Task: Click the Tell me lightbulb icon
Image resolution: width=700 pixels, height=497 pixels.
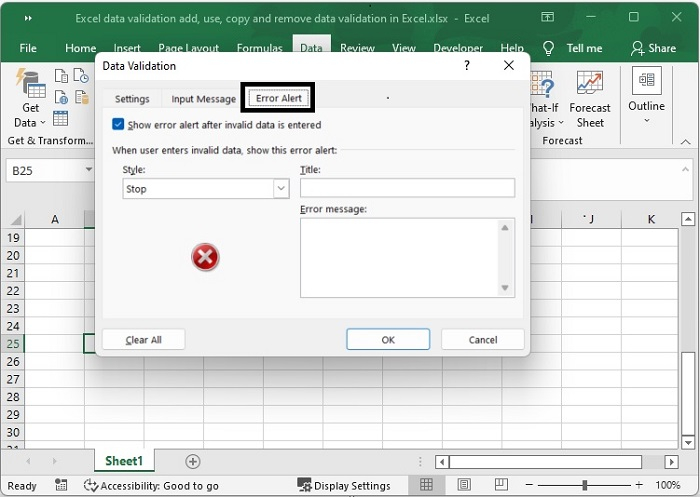Action: click(x=548, y=48)
